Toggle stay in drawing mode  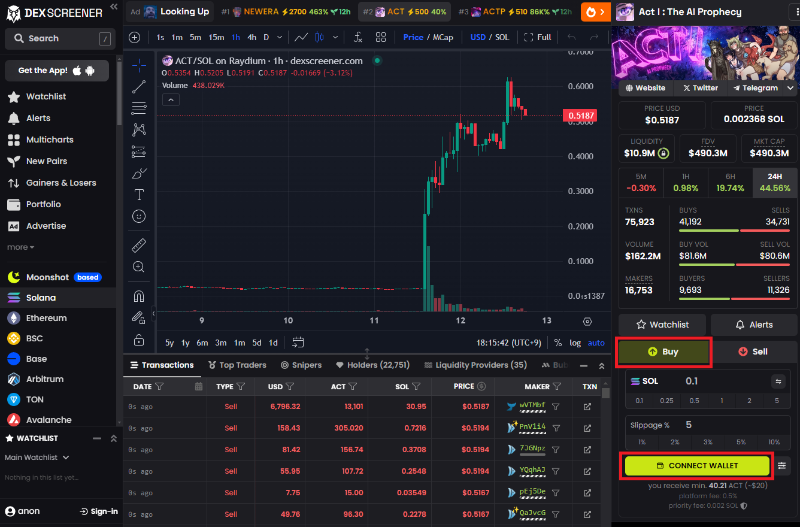click(x=139, y=318)
